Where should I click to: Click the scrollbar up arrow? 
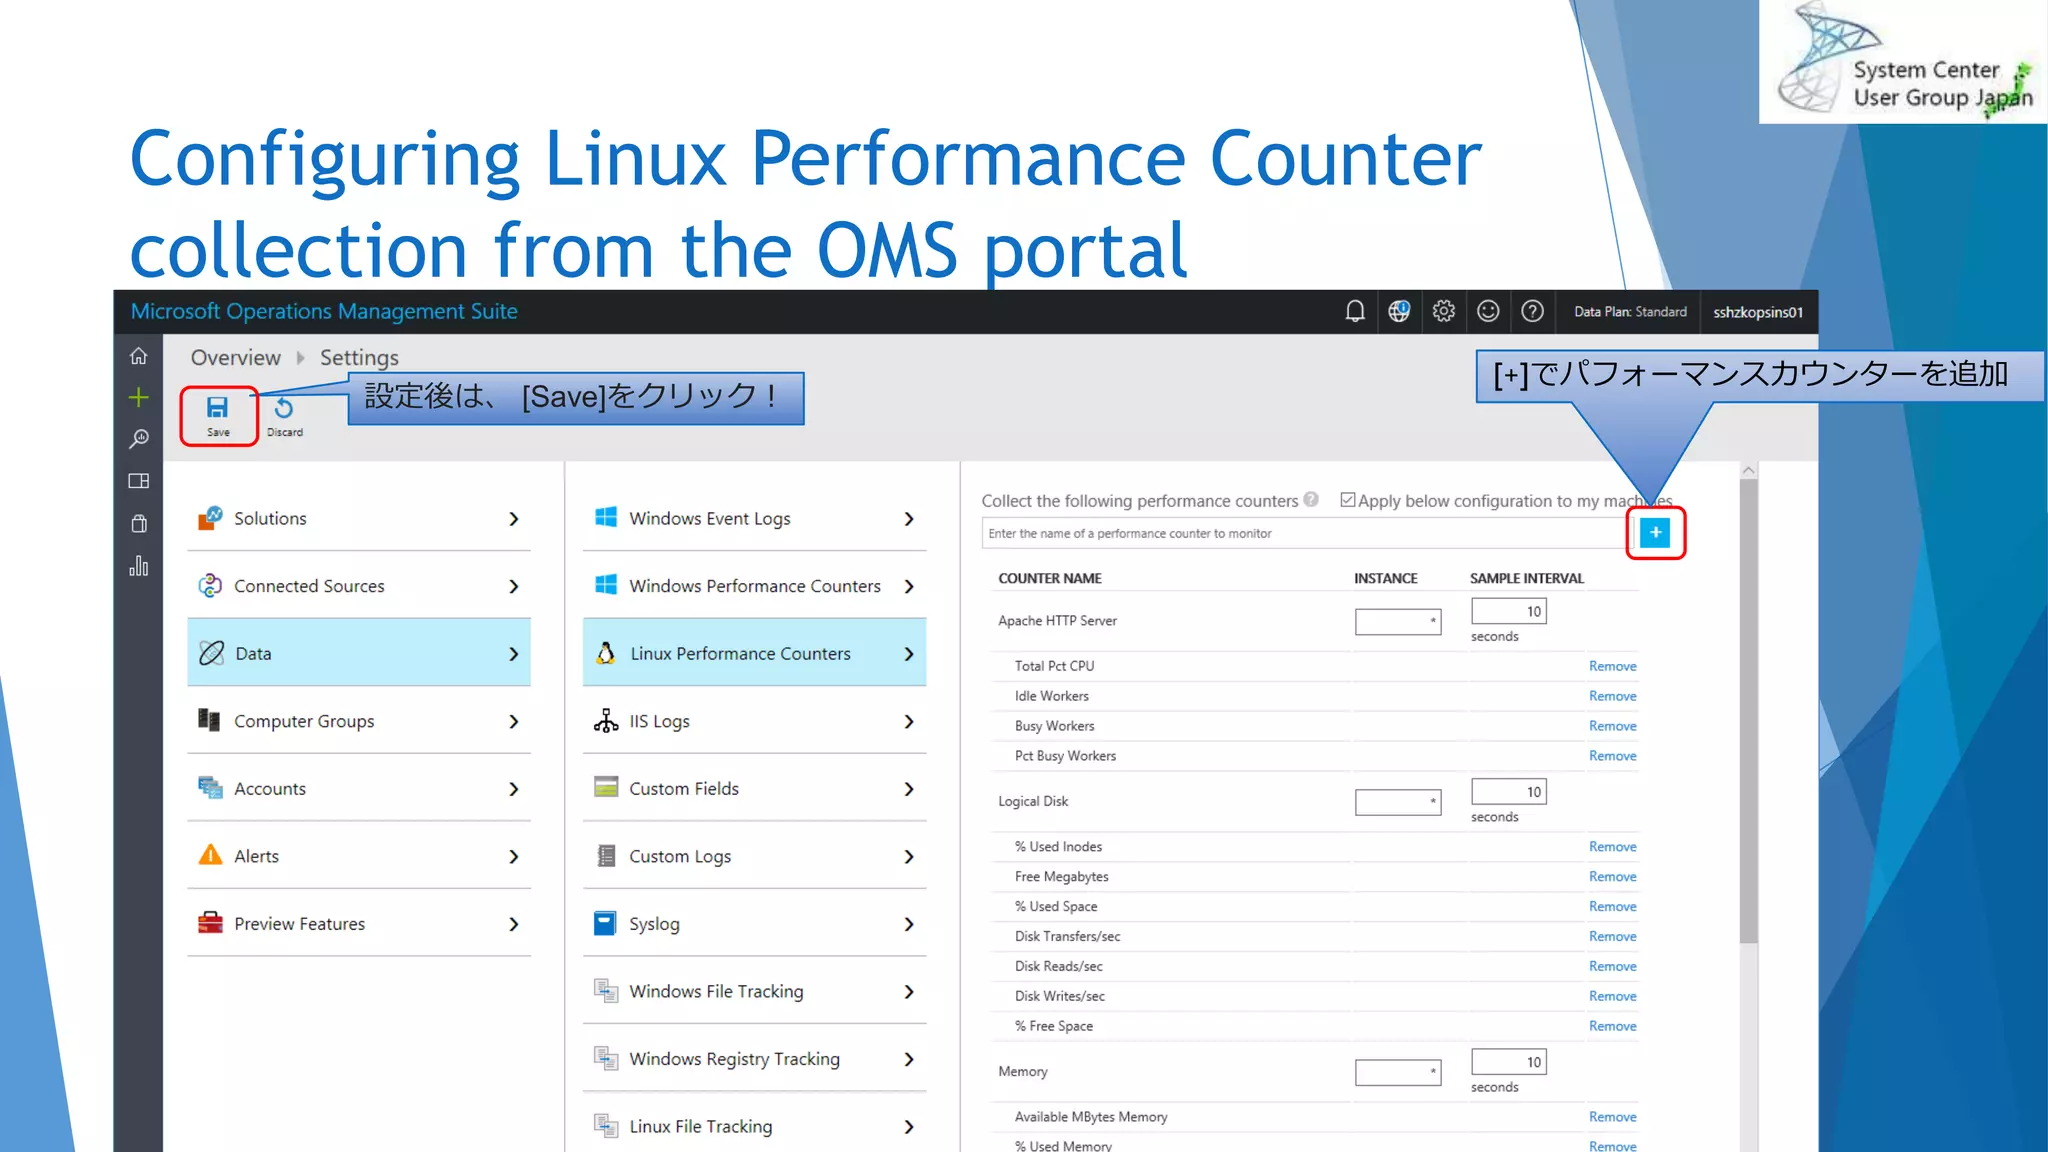[1748, 470]
